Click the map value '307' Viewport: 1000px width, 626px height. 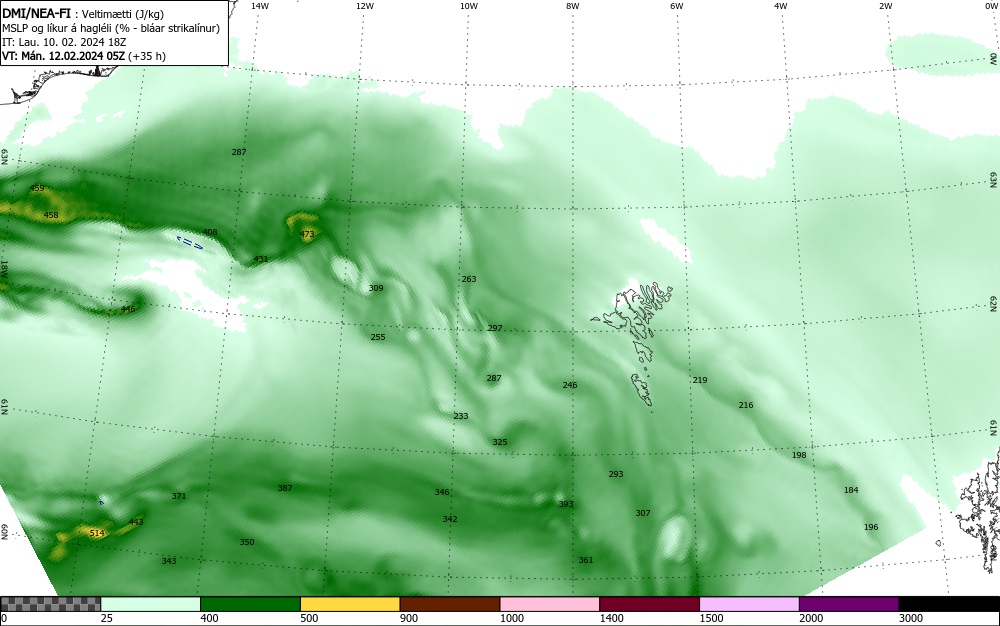point(642,513)
